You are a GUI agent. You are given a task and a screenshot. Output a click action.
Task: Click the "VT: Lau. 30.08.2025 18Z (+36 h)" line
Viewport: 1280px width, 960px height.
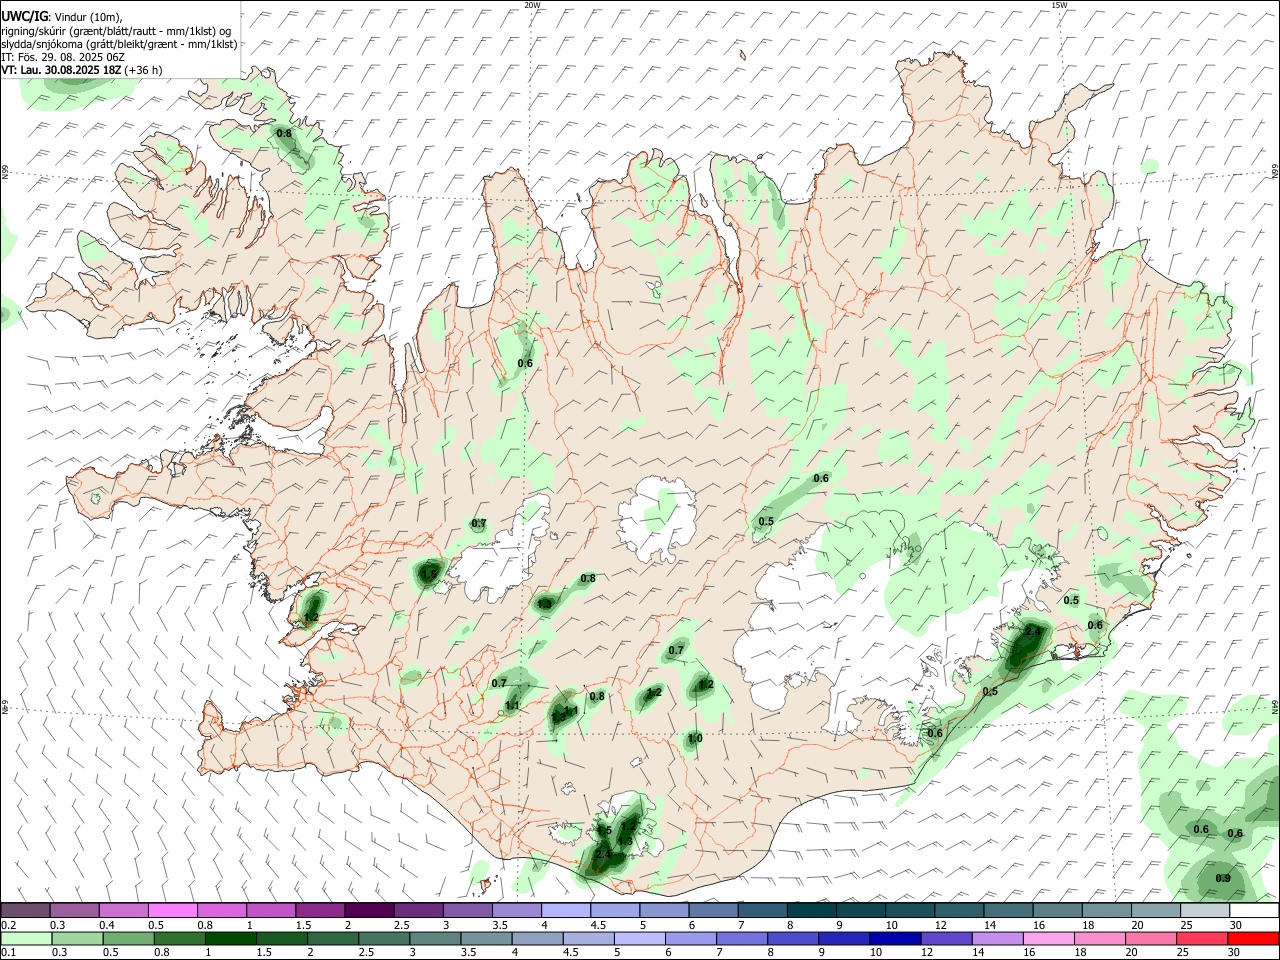tap(82, 70)
